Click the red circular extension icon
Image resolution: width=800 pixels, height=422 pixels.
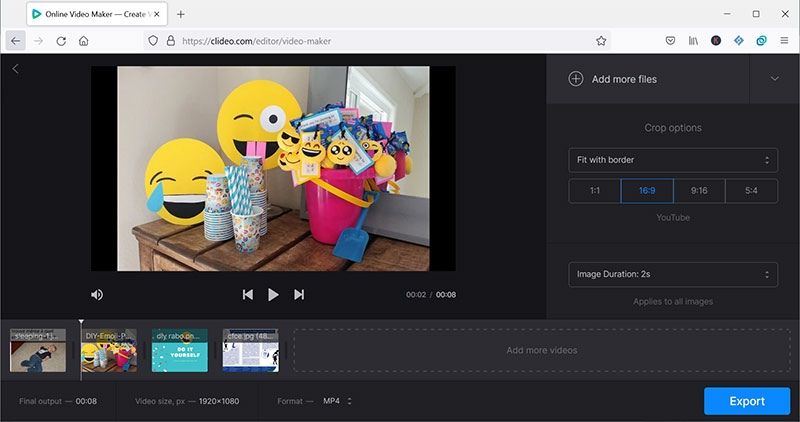pyautogui.click(x=716, y=41)
